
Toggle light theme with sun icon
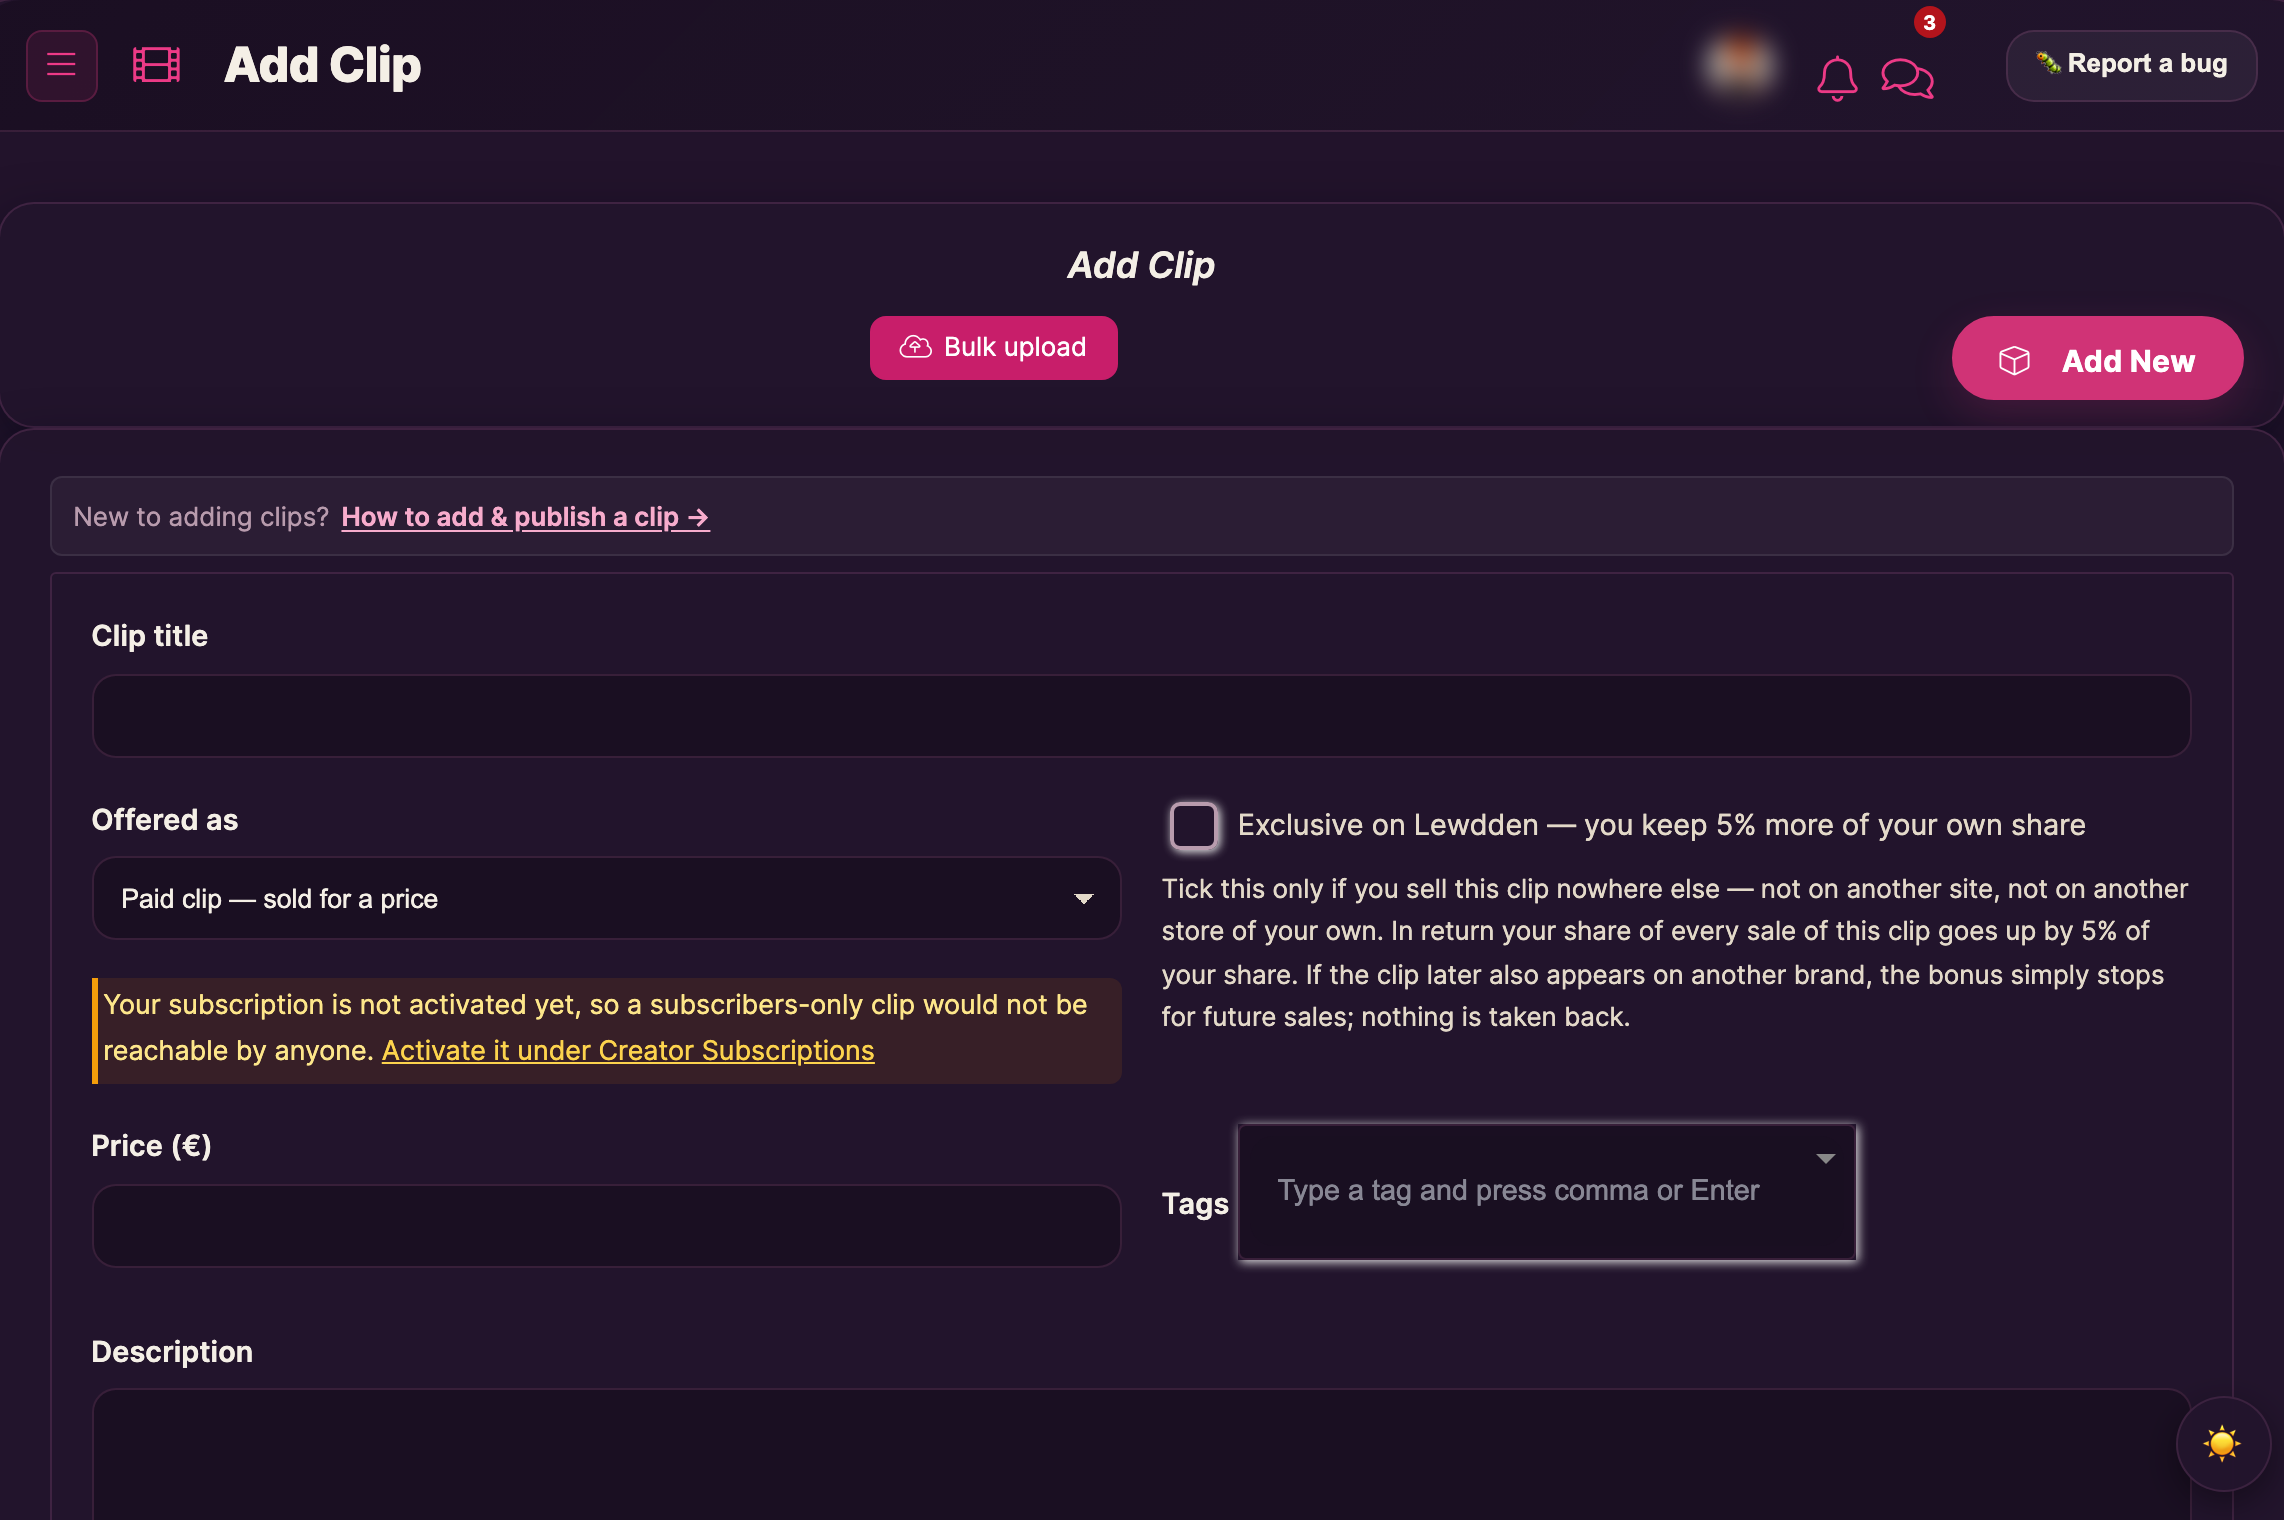[2222, 1444]
